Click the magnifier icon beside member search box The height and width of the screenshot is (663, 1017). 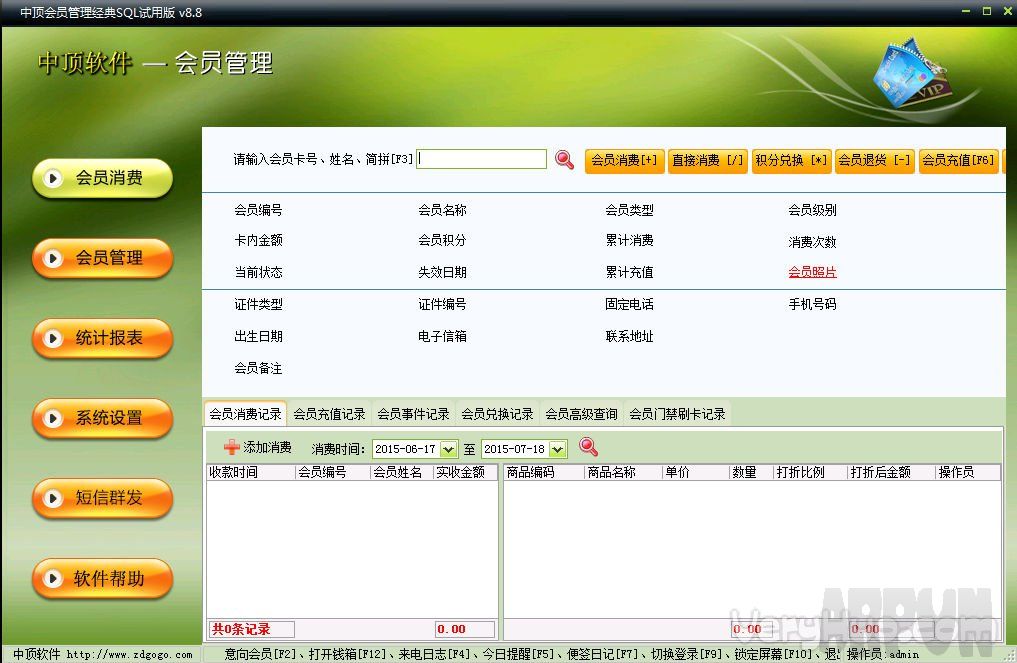point(565,160)
